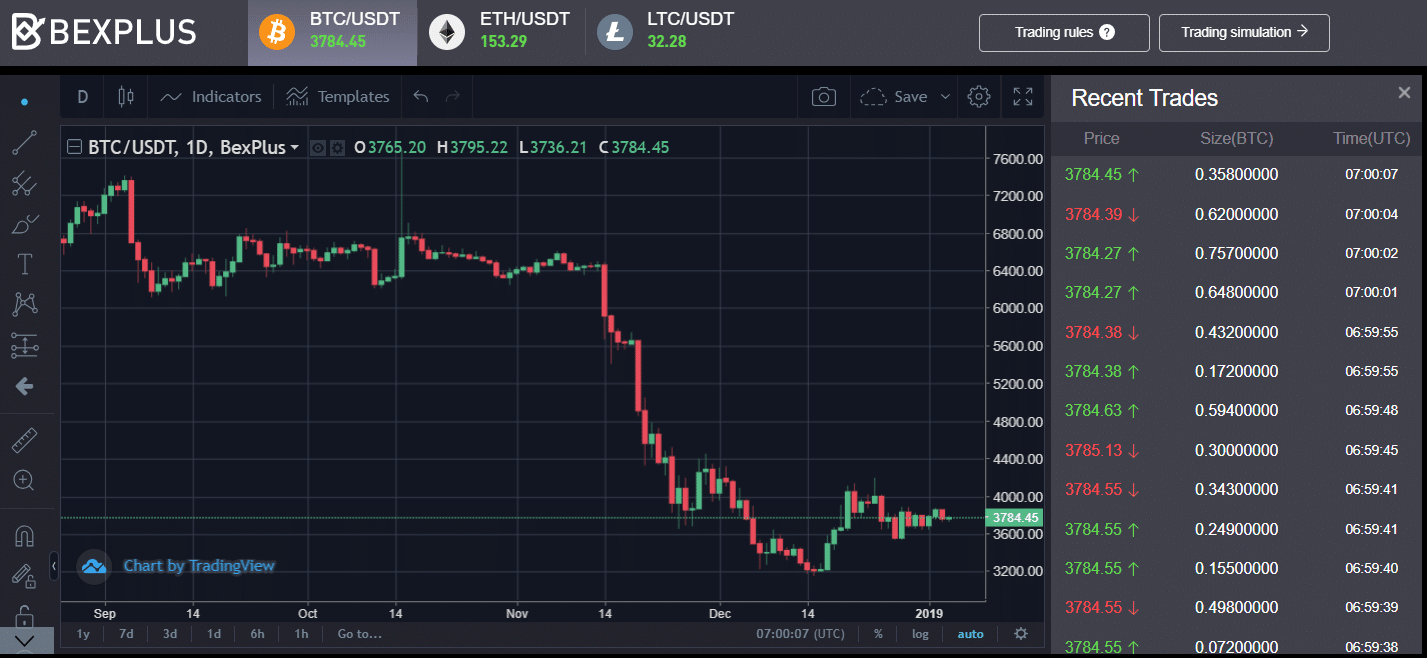
Task: Select the 3d time range
Action: pos(170,634)
